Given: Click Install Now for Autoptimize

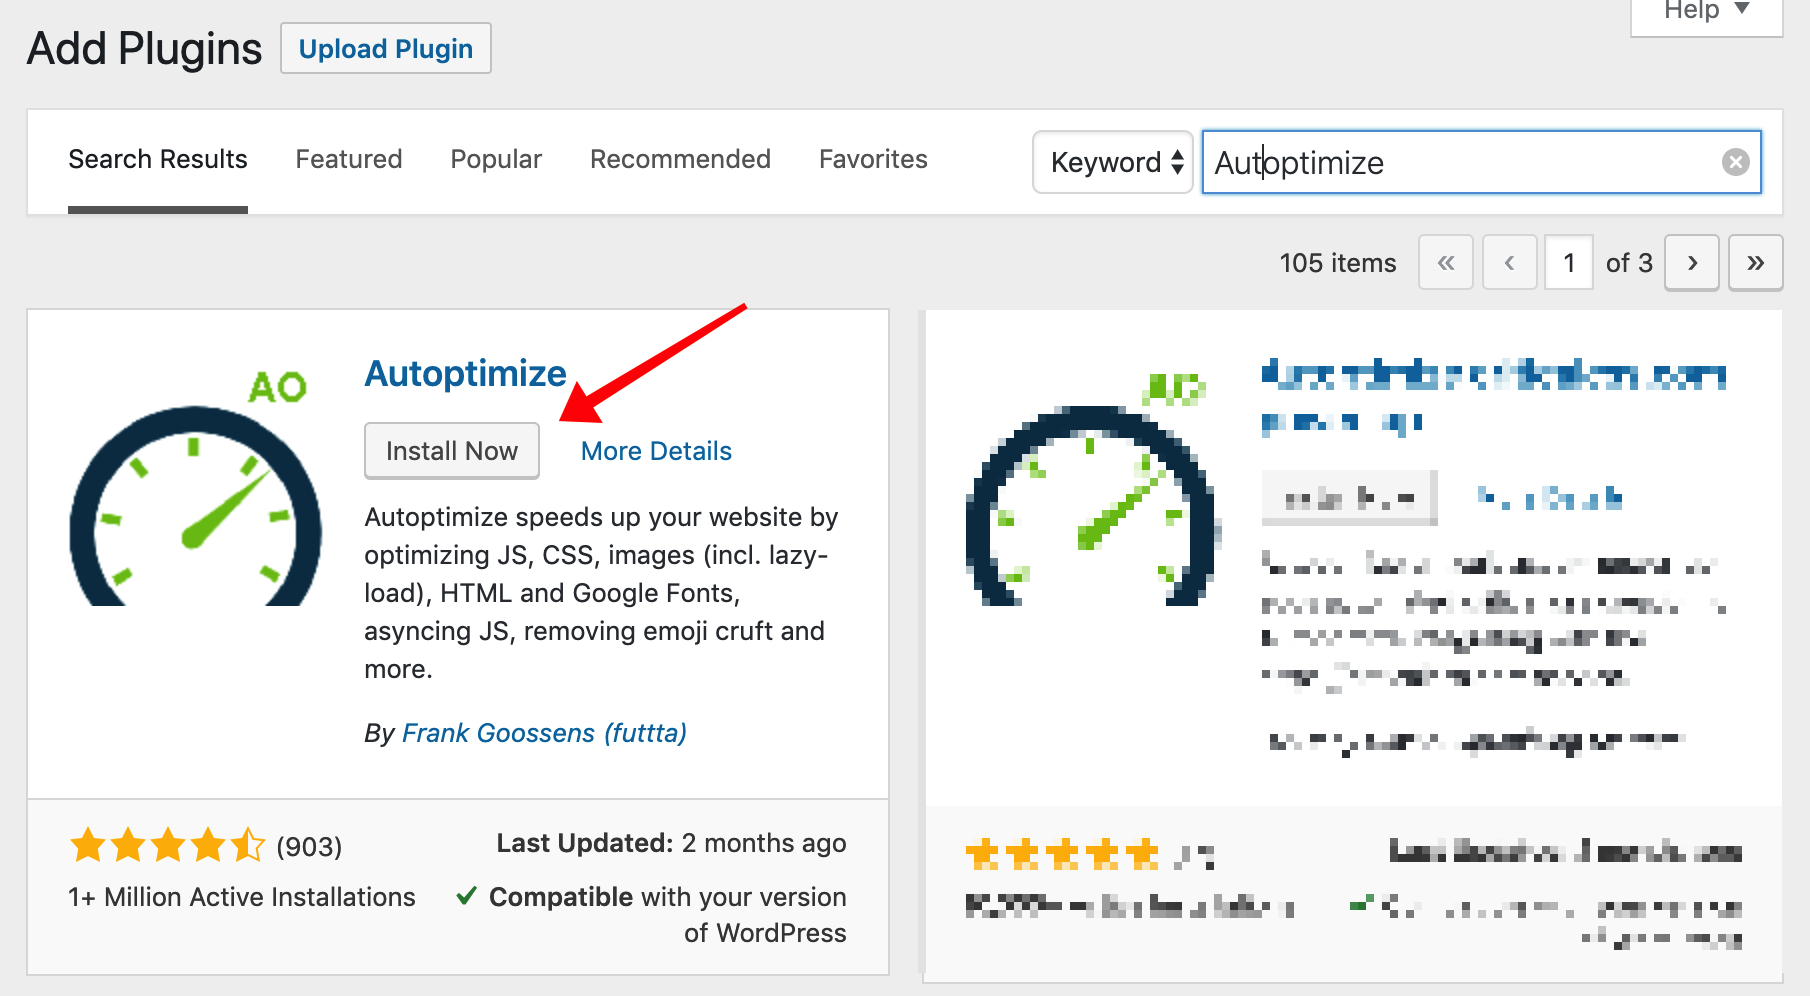Looking at the screenshot, I should pyautogui.click(x=452, y=451).
